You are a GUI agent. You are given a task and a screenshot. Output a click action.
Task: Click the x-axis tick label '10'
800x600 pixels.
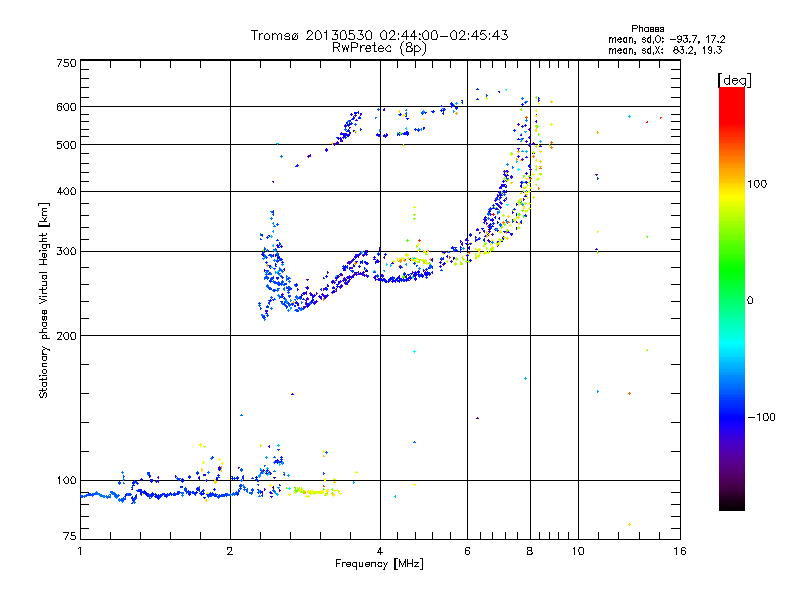578,551
